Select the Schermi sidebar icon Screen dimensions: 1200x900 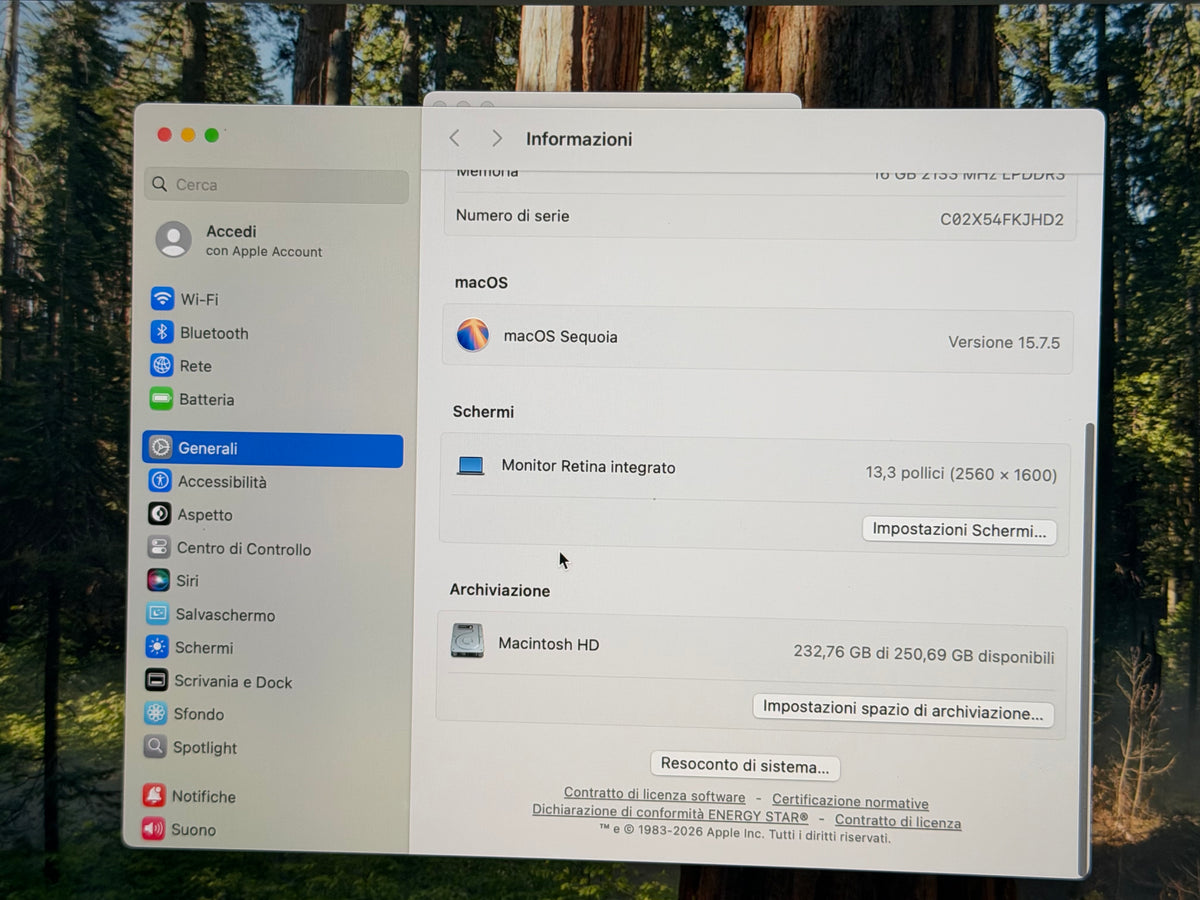(x=157, y=647)
